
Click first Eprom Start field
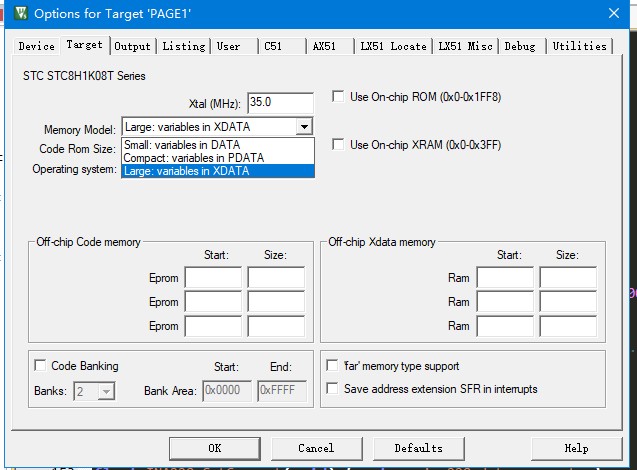(213, 278)
